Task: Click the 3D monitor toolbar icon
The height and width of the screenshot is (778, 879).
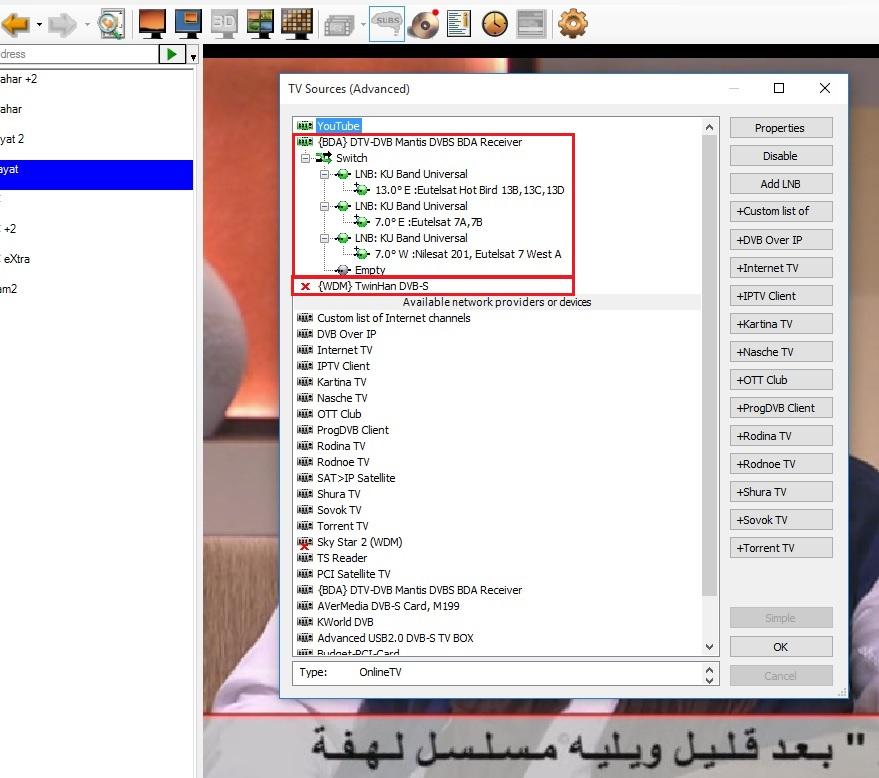Action: 224,24
